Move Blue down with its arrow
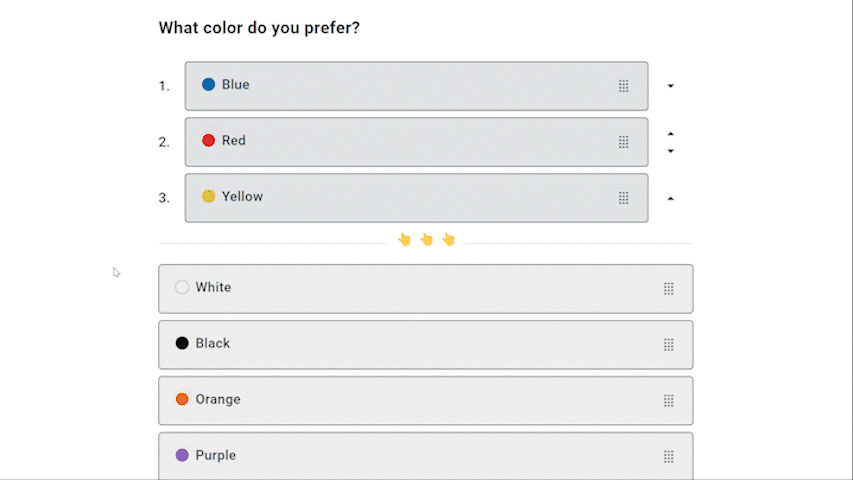Screen dimensions: 853x480 click(671, 86)
